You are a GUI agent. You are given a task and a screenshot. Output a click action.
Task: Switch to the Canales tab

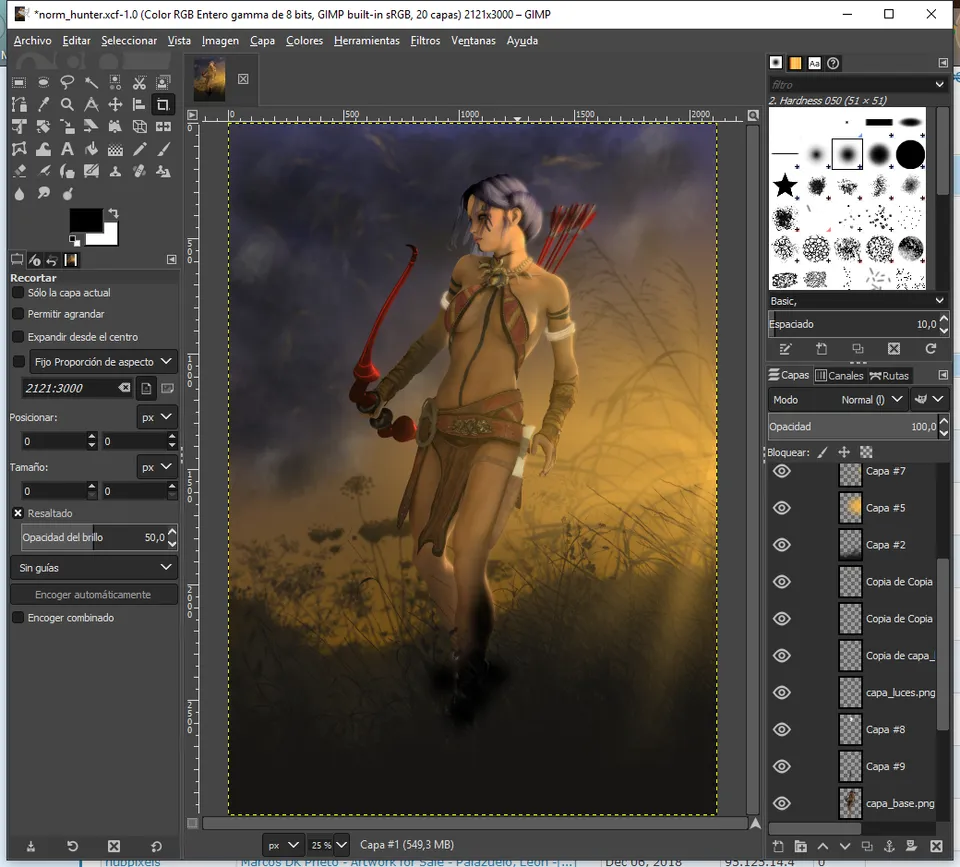pyautogui.click(x=839, y=375)
